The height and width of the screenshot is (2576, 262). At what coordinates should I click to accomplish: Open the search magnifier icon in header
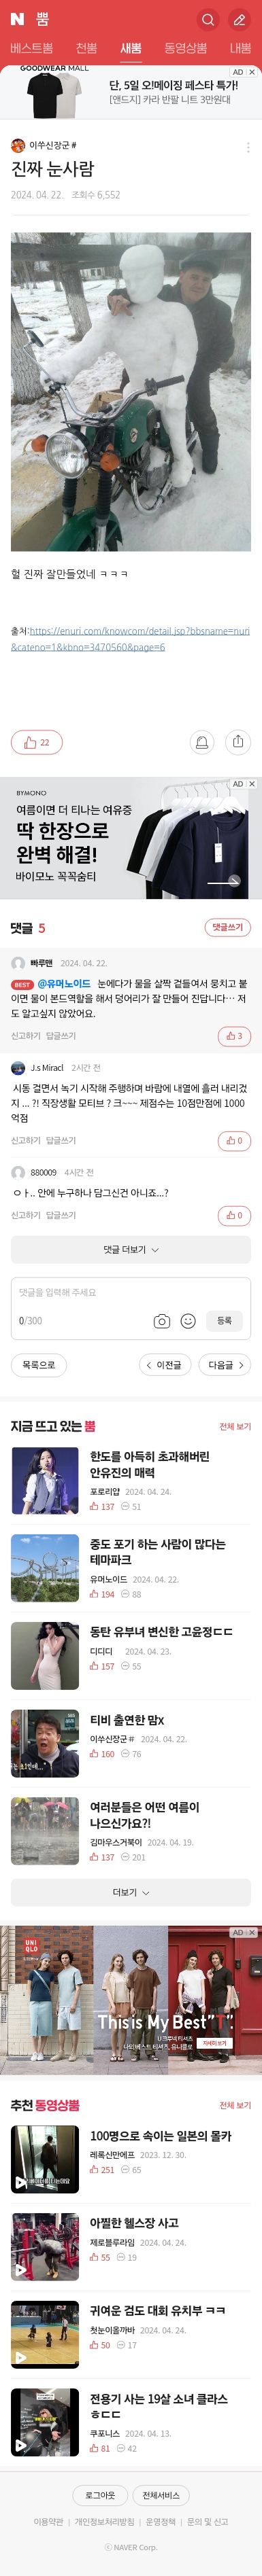[x=208, y=19]
